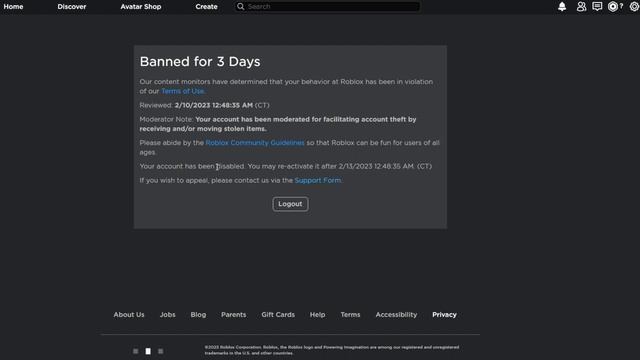Open the friends icon in top bar
The width and height of the screenshot is (640, 360).
581,7
